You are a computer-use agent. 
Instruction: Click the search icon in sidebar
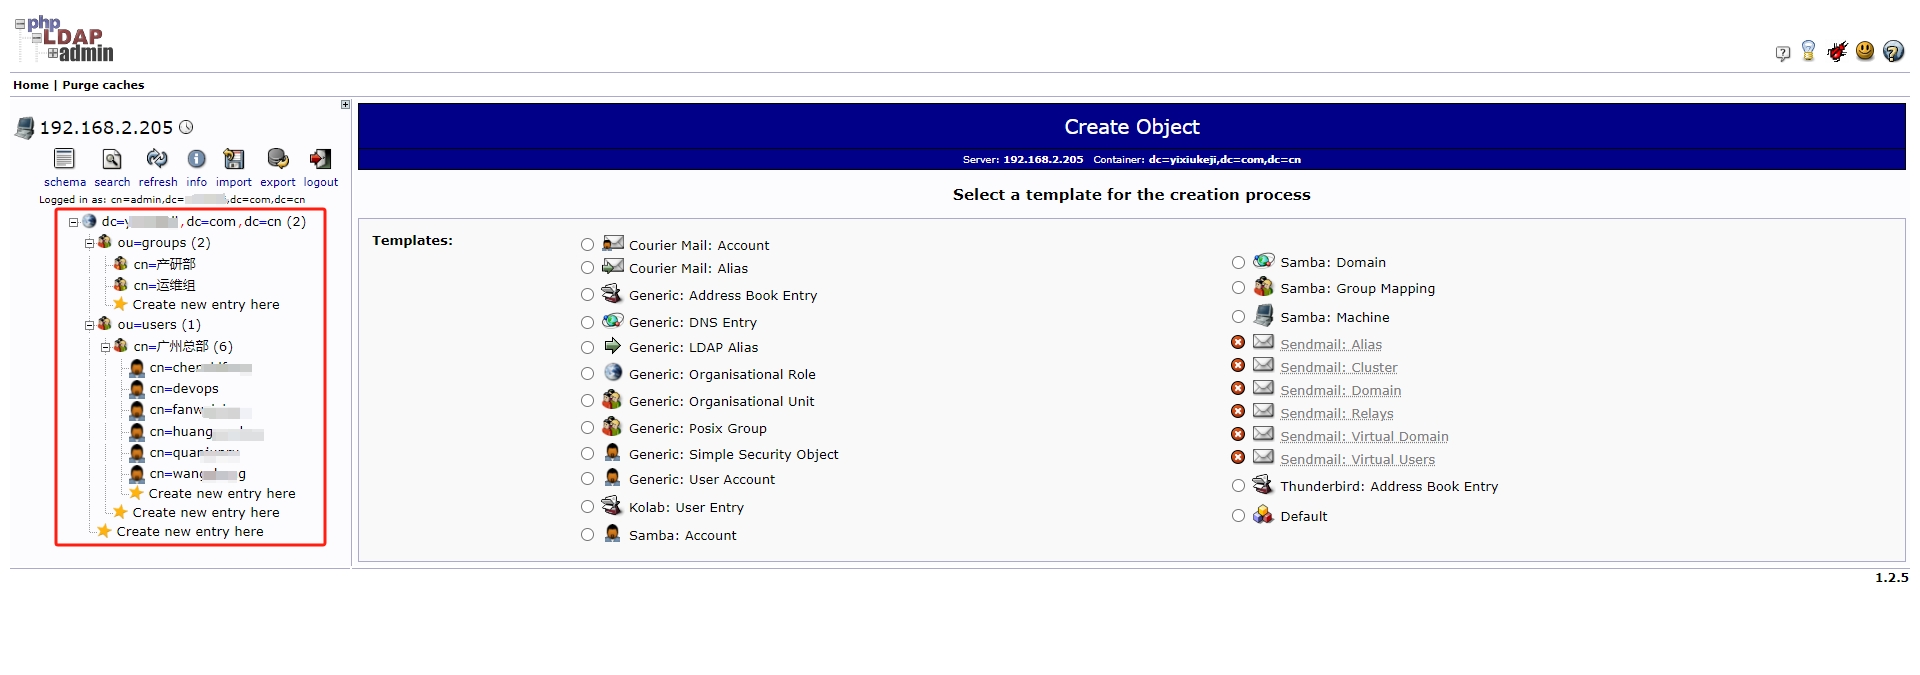pyautogui.click(x=112, y=159)
